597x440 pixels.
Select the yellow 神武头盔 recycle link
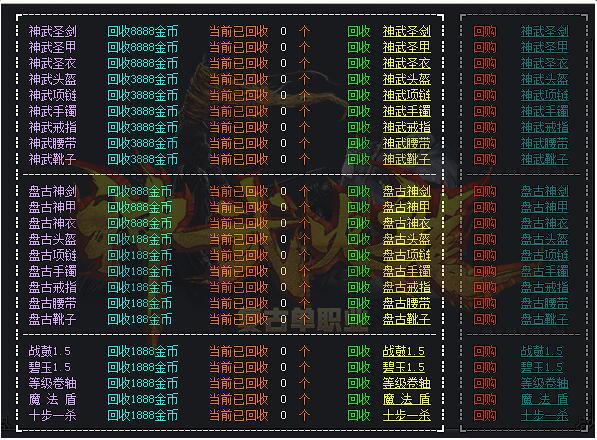pyautogui.click(x=407, y=79)
